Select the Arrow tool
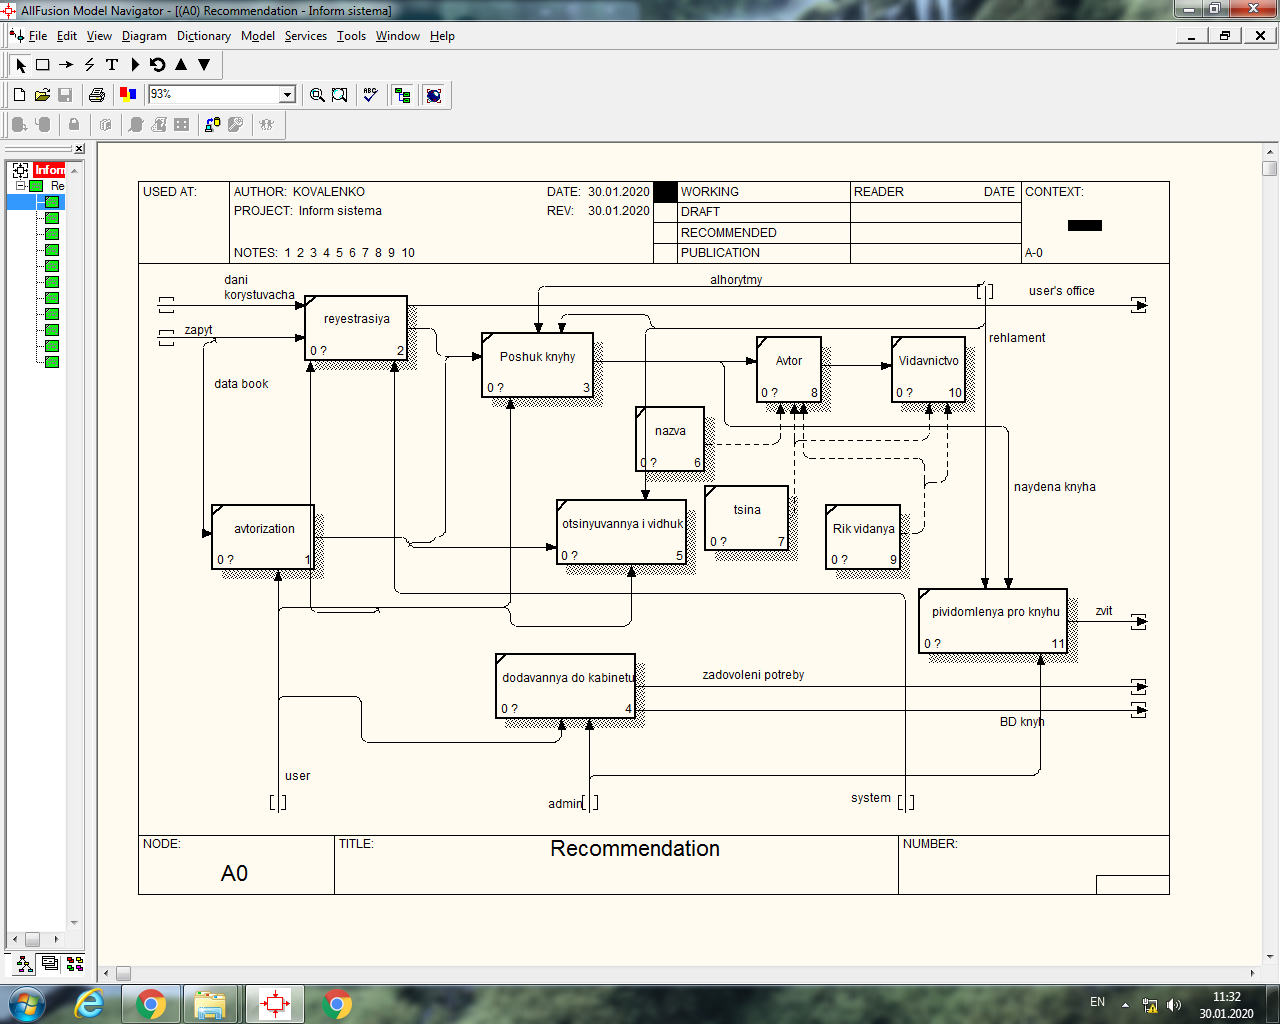The height and width of the screenshot is (1024, 1280). (x=66, y=65)
